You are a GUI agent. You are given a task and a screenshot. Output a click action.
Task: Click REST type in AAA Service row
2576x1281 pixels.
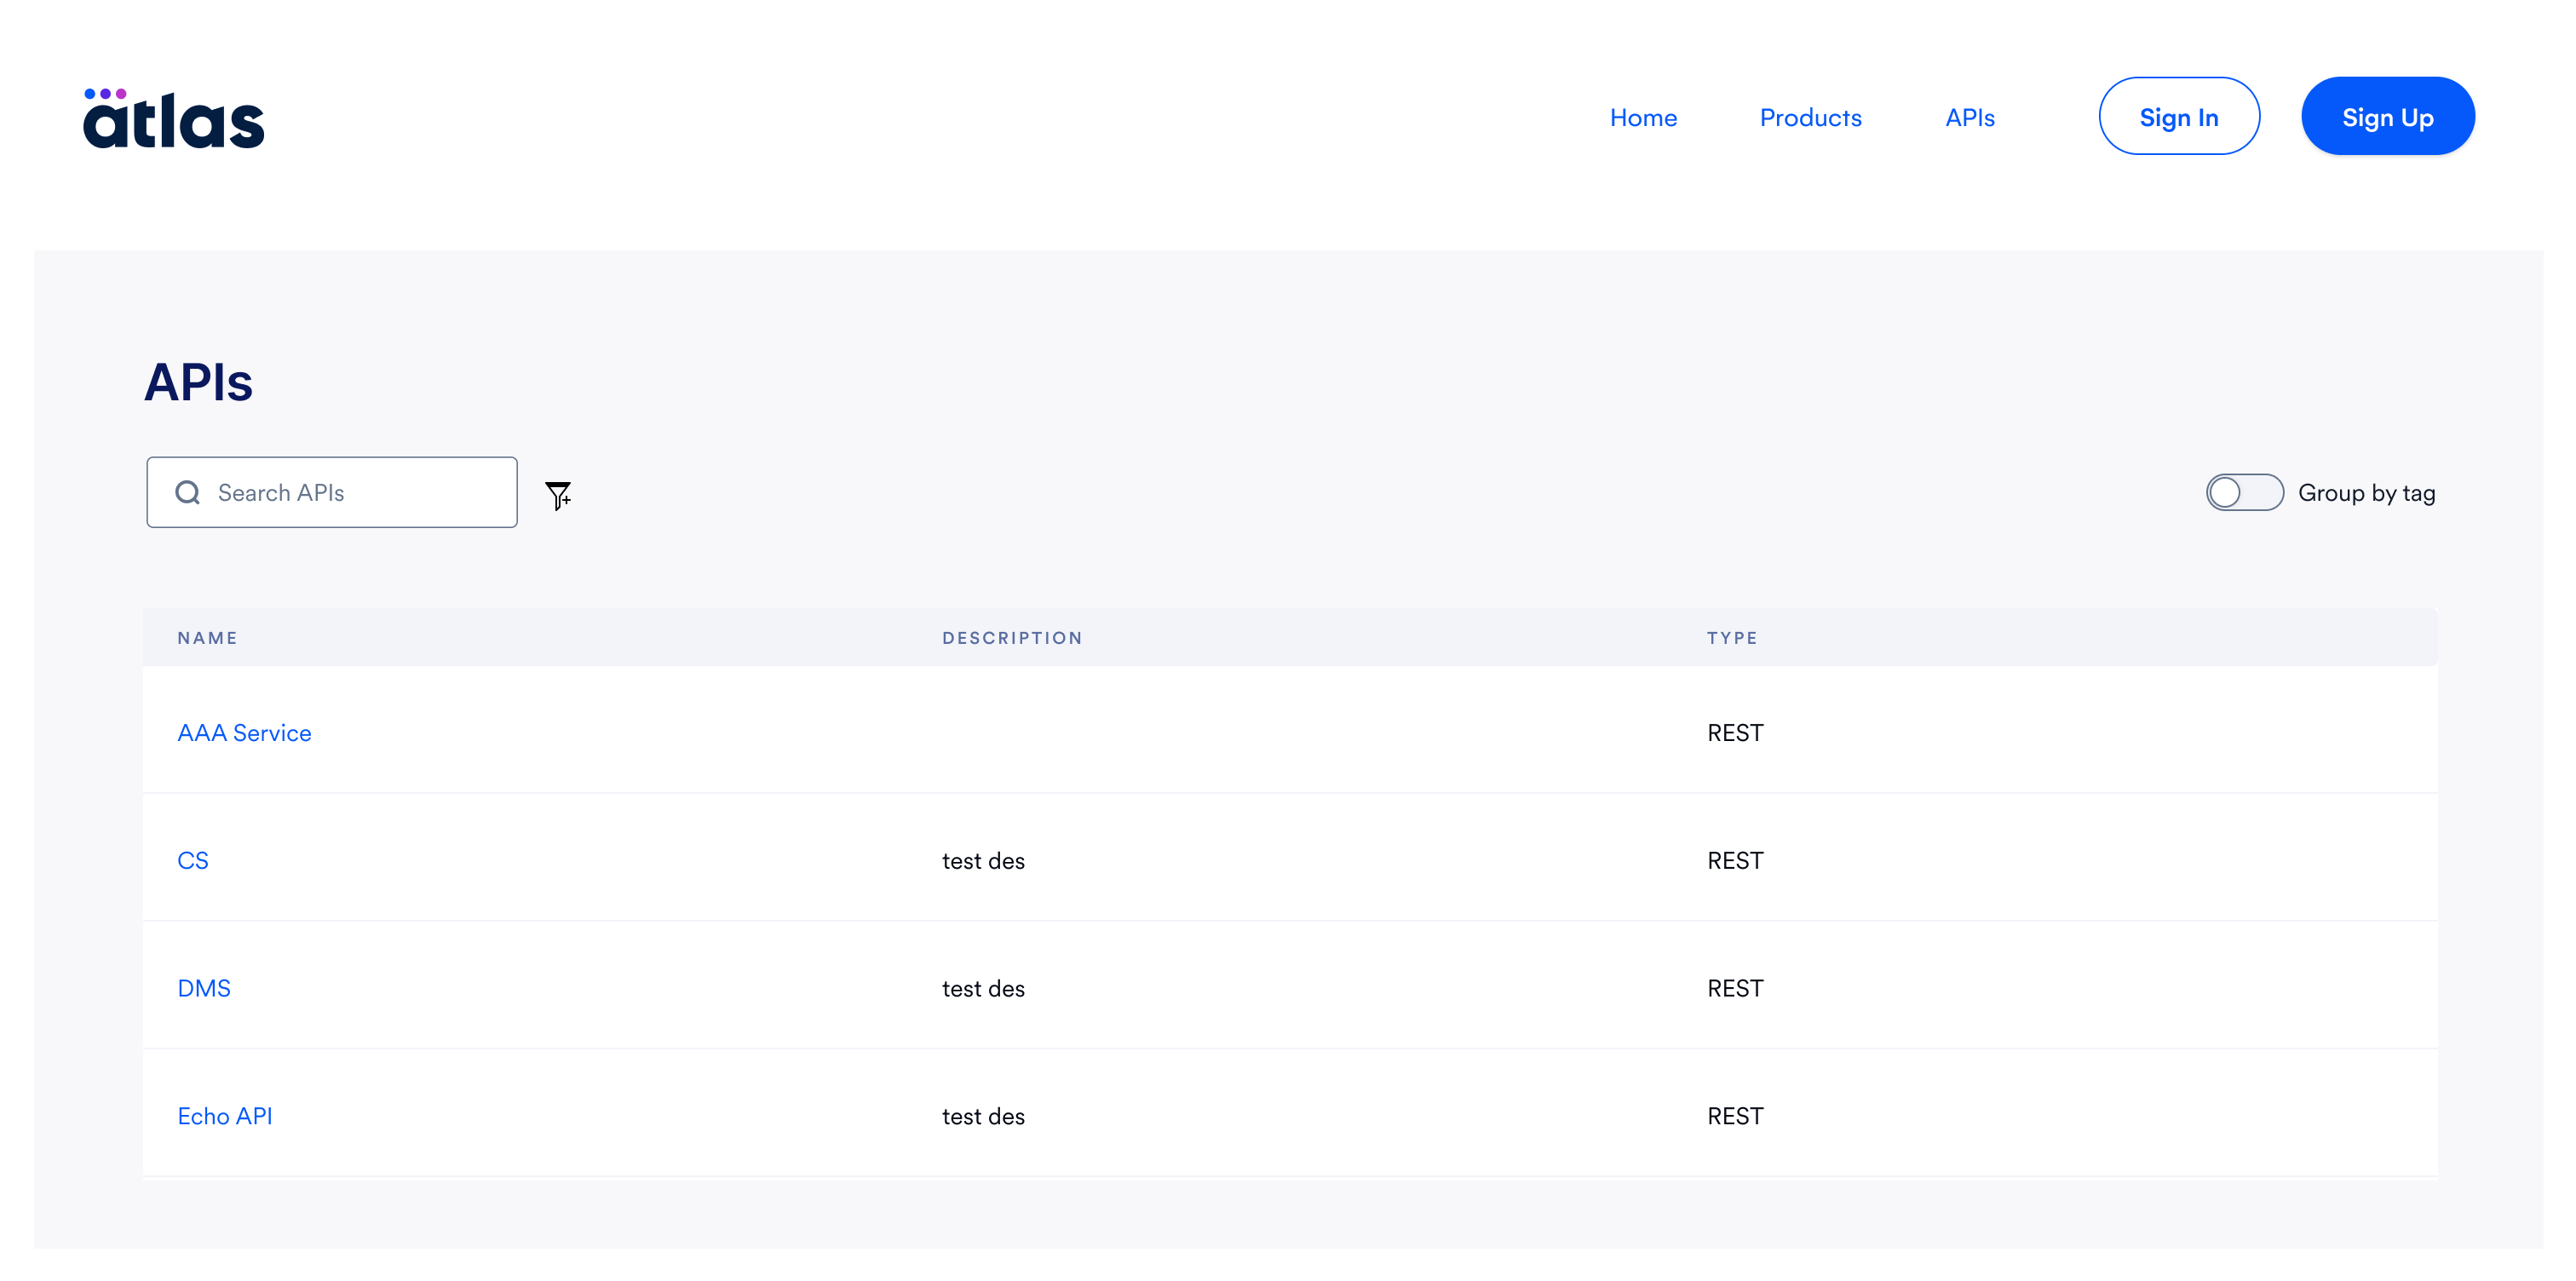point(1735,733)
